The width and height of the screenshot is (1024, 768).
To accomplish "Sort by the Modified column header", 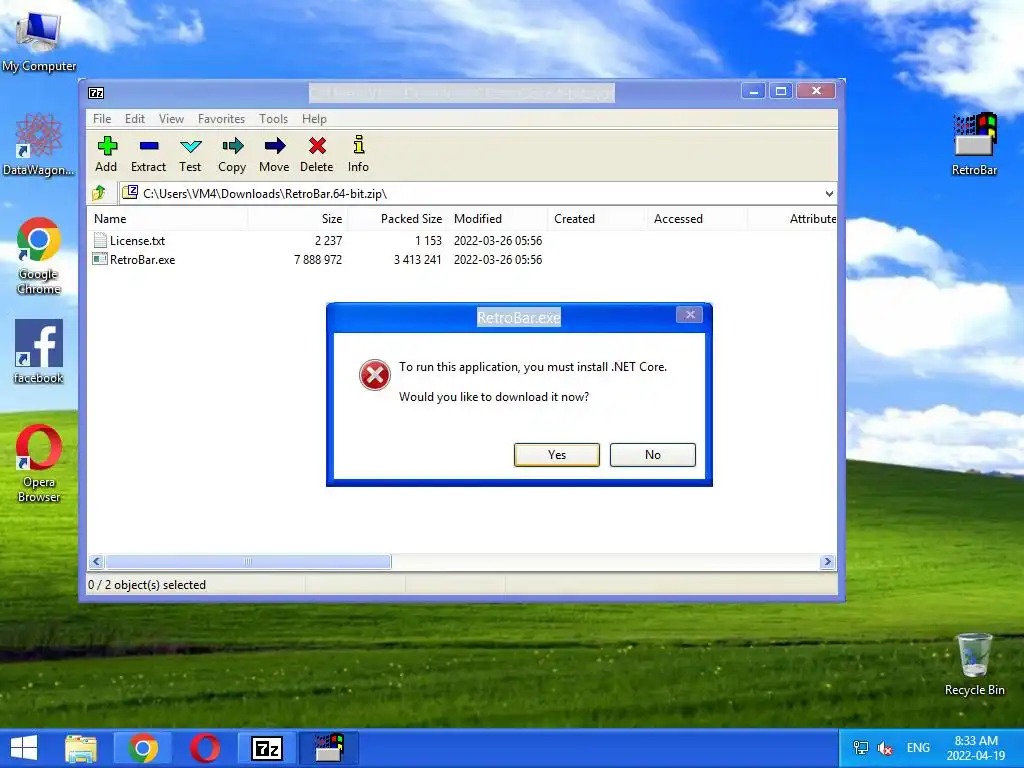I will coord(498,219).
